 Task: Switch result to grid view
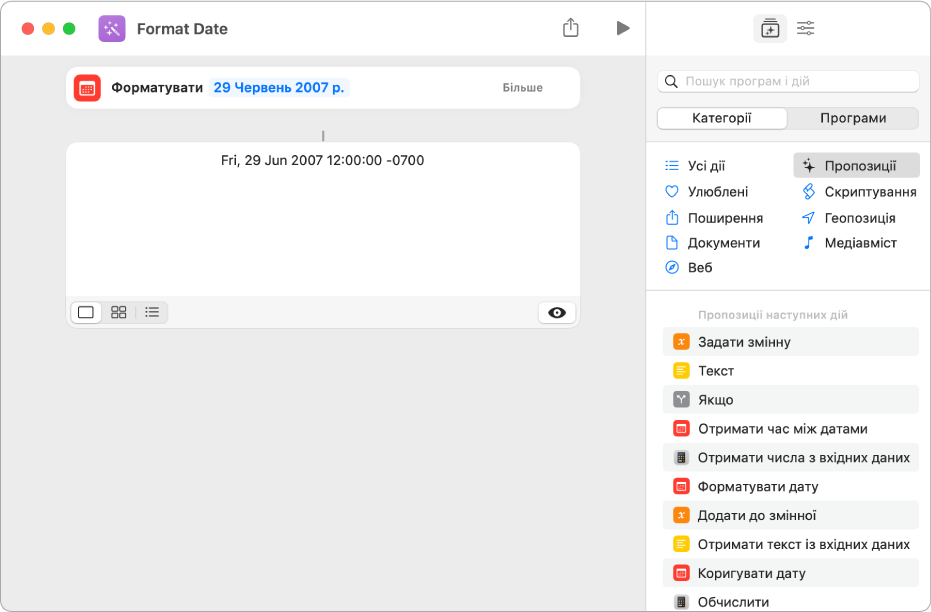[x=119, y=313]
